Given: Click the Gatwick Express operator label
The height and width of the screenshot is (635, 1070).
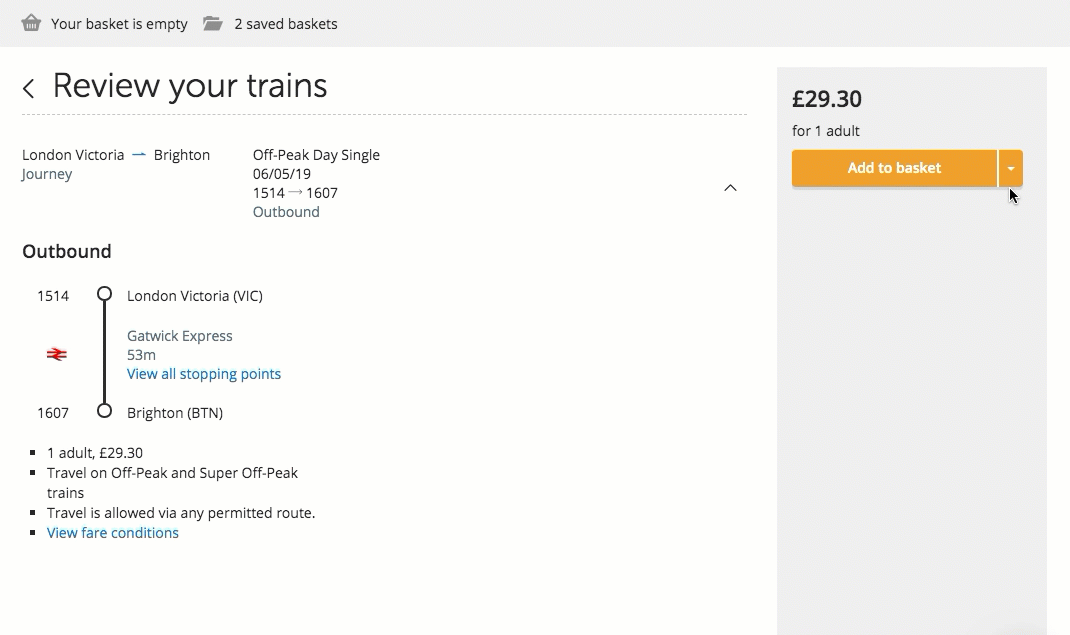Looking at the screenshot, I should [179, 336].
